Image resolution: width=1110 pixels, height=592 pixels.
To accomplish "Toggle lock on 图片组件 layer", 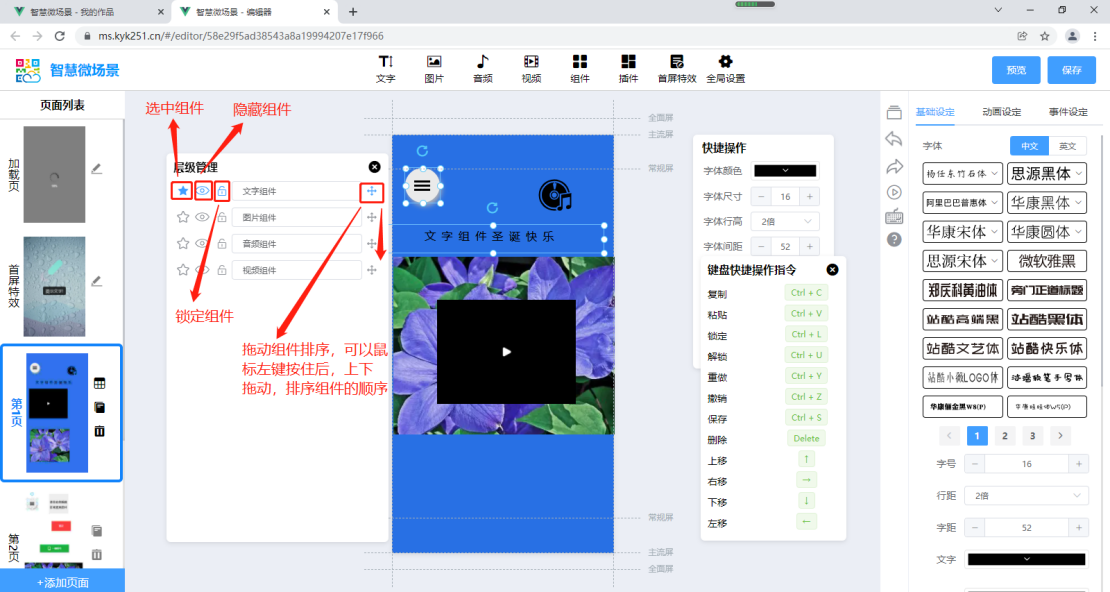I will (x=222, y=217).
